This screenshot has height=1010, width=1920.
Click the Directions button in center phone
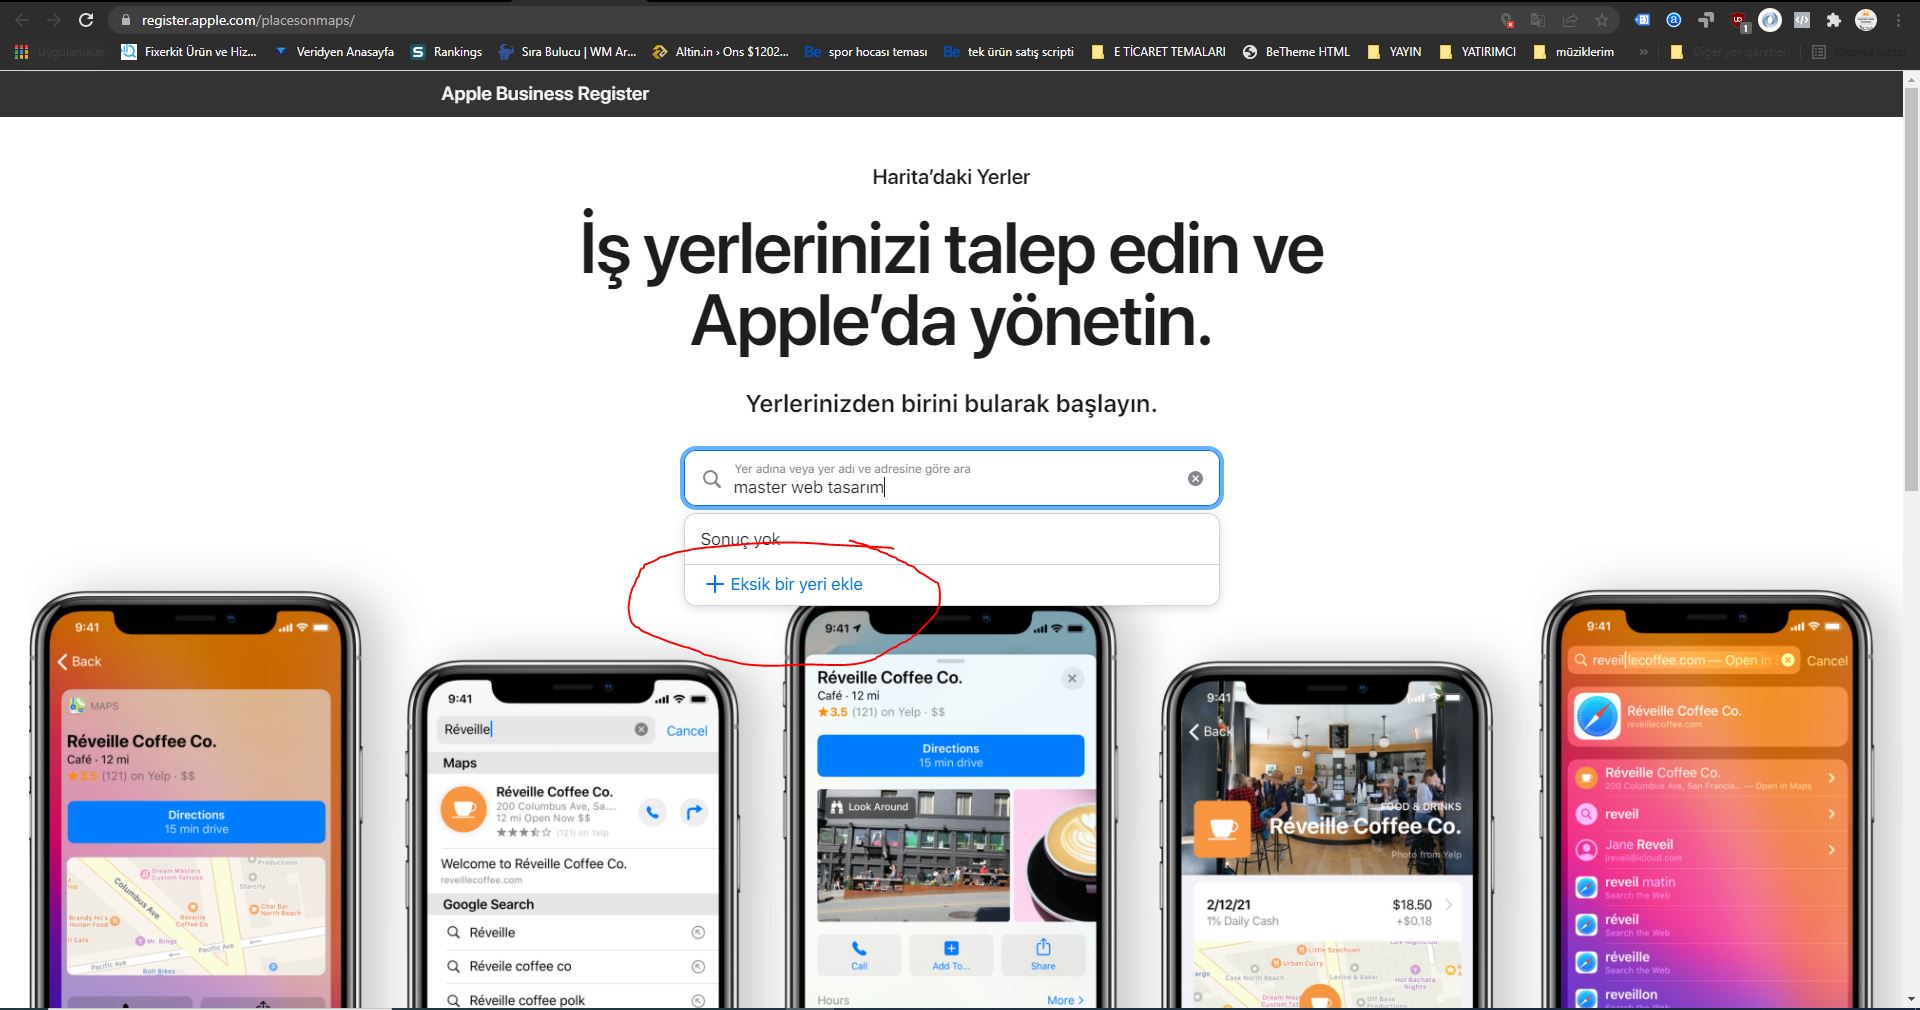point(950,755)
